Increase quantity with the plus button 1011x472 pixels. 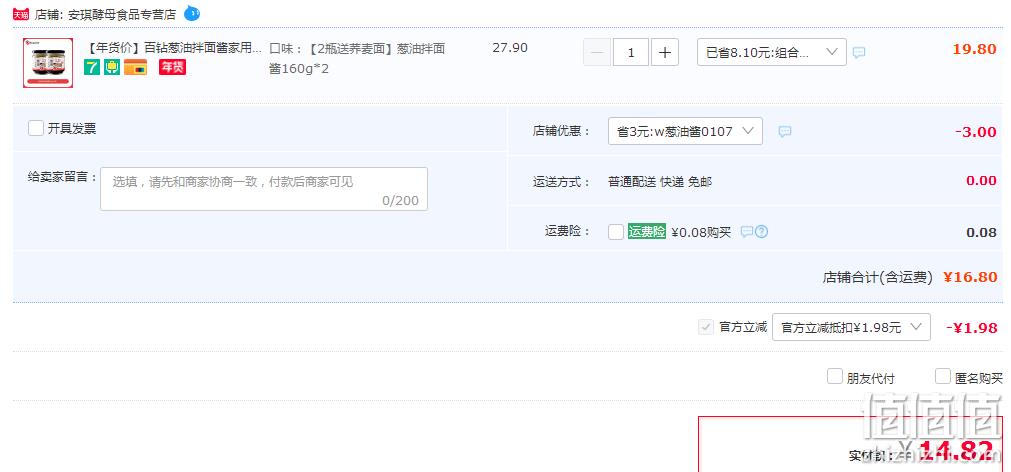click(x=665, y=52)
